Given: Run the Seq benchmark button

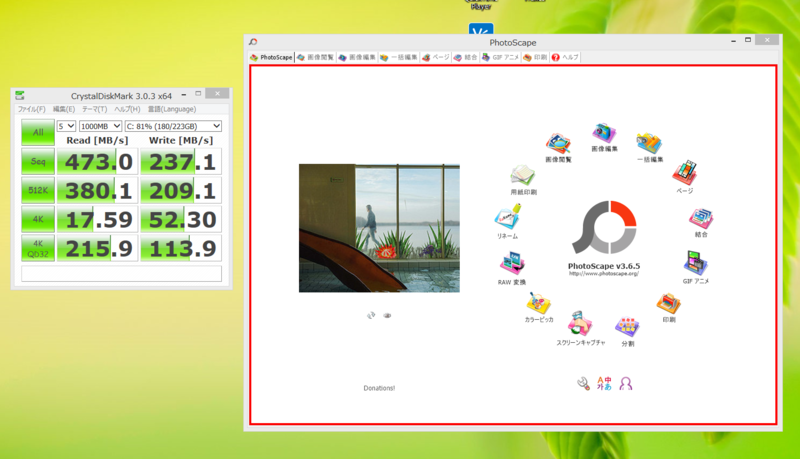Looking at the screenshot, I should click(38, 162).
